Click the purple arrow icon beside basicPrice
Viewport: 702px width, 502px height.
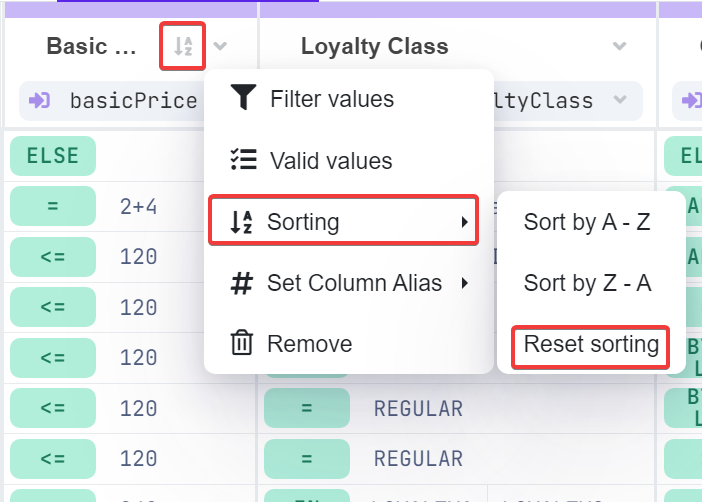click(x=40, y=100)
